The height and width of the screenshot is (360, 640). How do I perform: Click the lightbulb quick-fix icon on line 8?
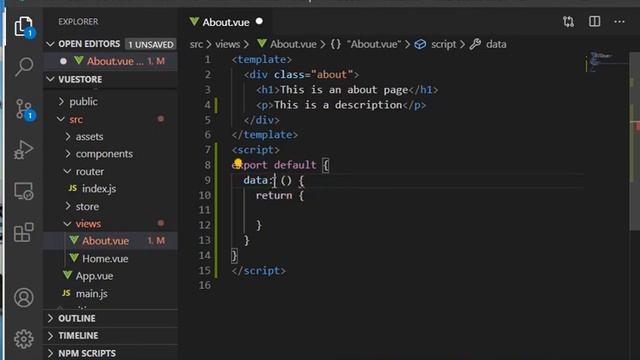(x=238, y=164)
